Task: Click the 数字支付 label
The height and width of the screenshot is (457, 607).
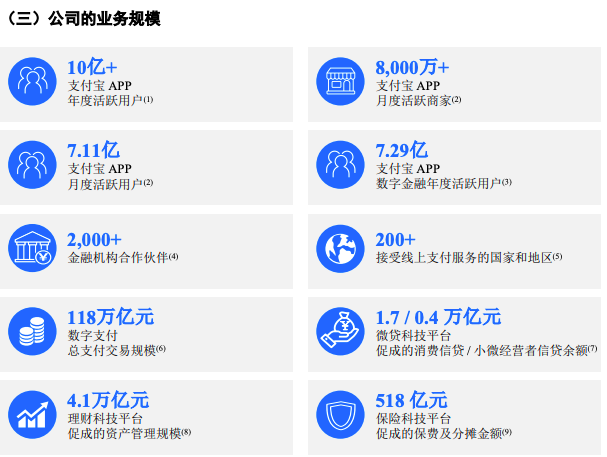Action: click(93, 335)
